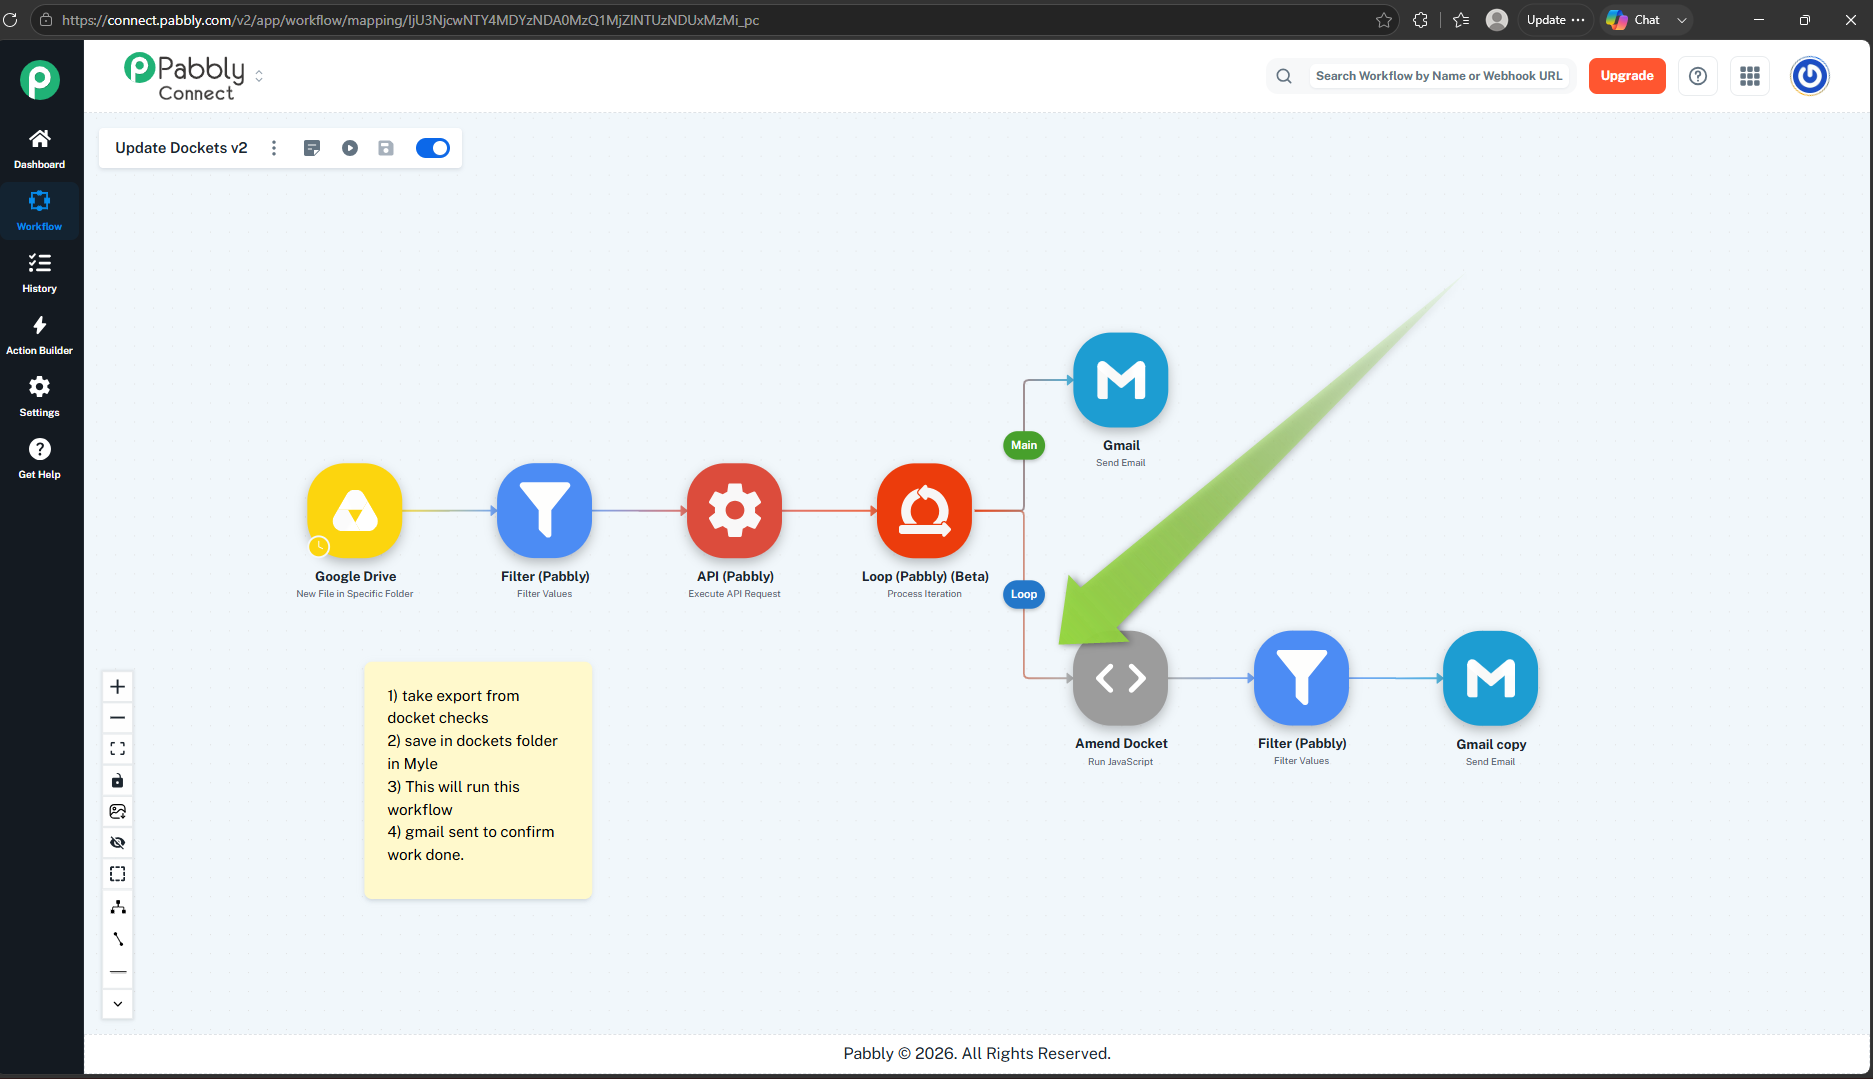The image size is (1873, 1079).
Task: Select the Main branch label
Action: 1024,445
